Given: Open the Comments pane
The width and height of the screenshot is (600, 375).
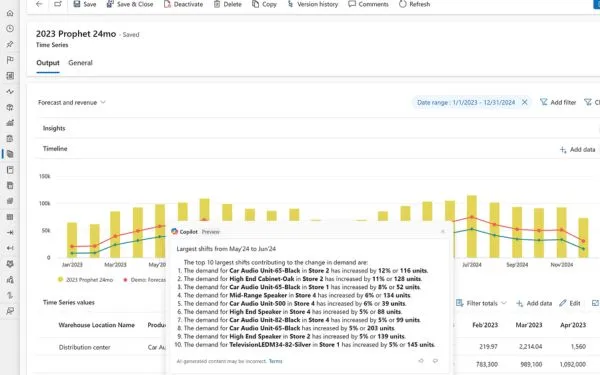Looking at the screenshot, I should point(368,4).
